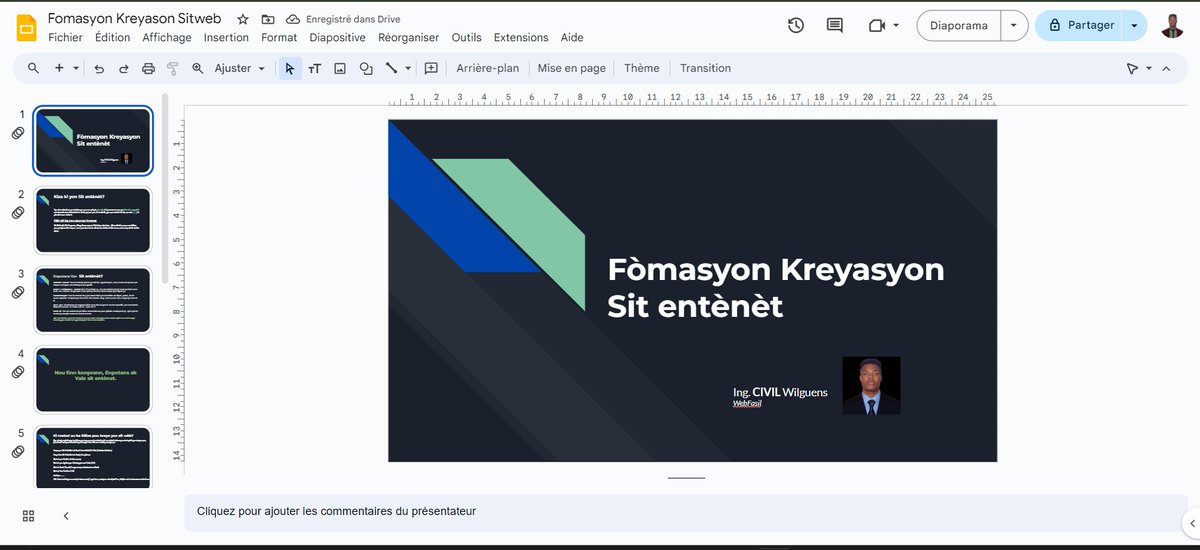Click the Google Slides home logo
1200x550 pixels.
26,27
